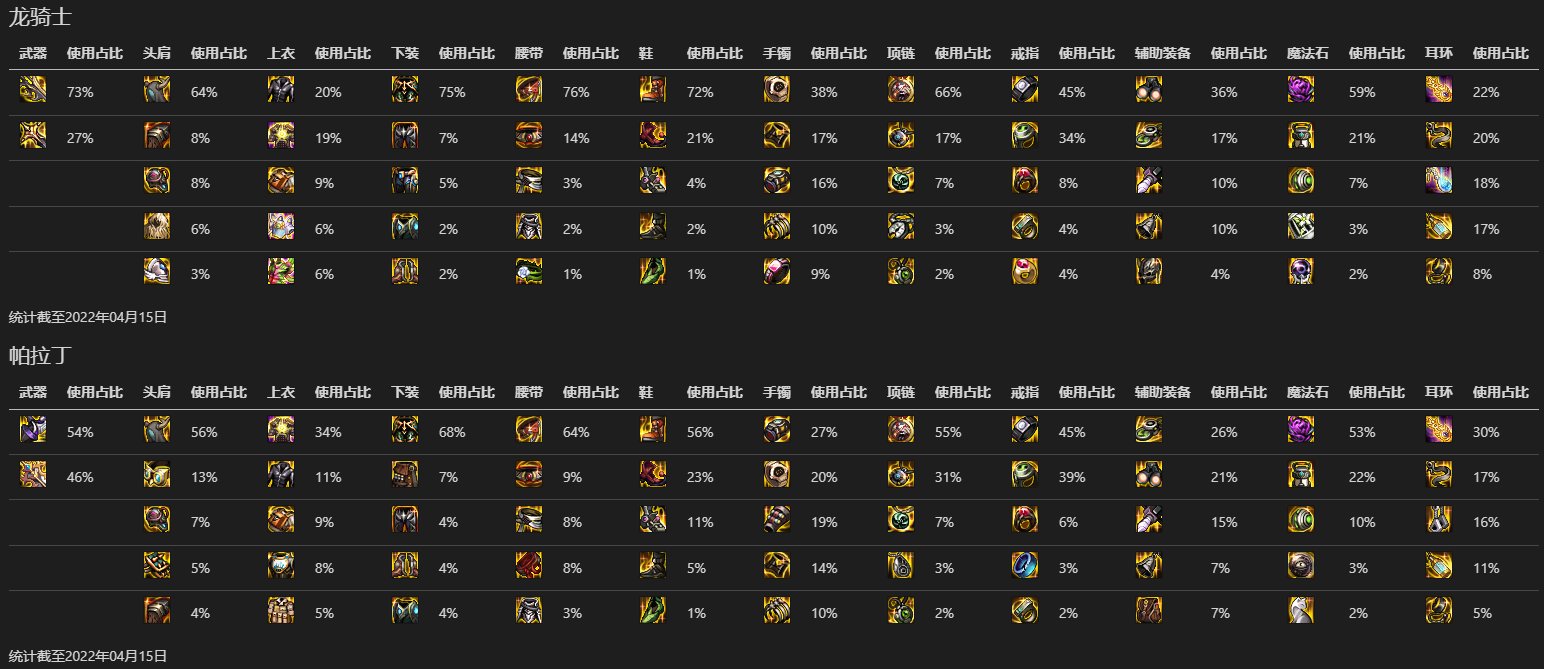Screen dimensions: 1544x669
Task: Click the 武器 column header in 龙骑士 table
Action: [33, 53]
